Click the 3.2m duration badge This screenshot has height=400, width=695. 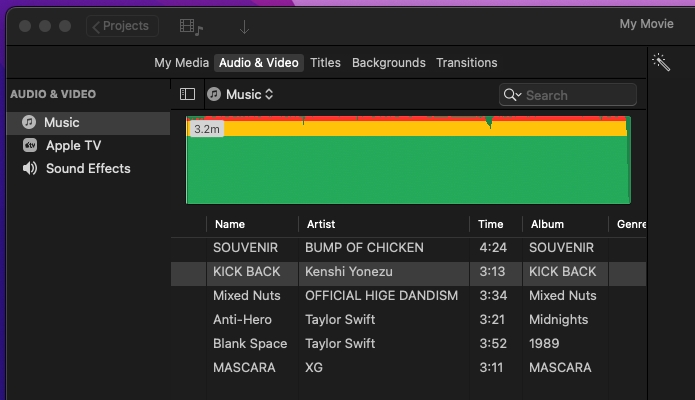pyautogui.click(x=207, y=129)
